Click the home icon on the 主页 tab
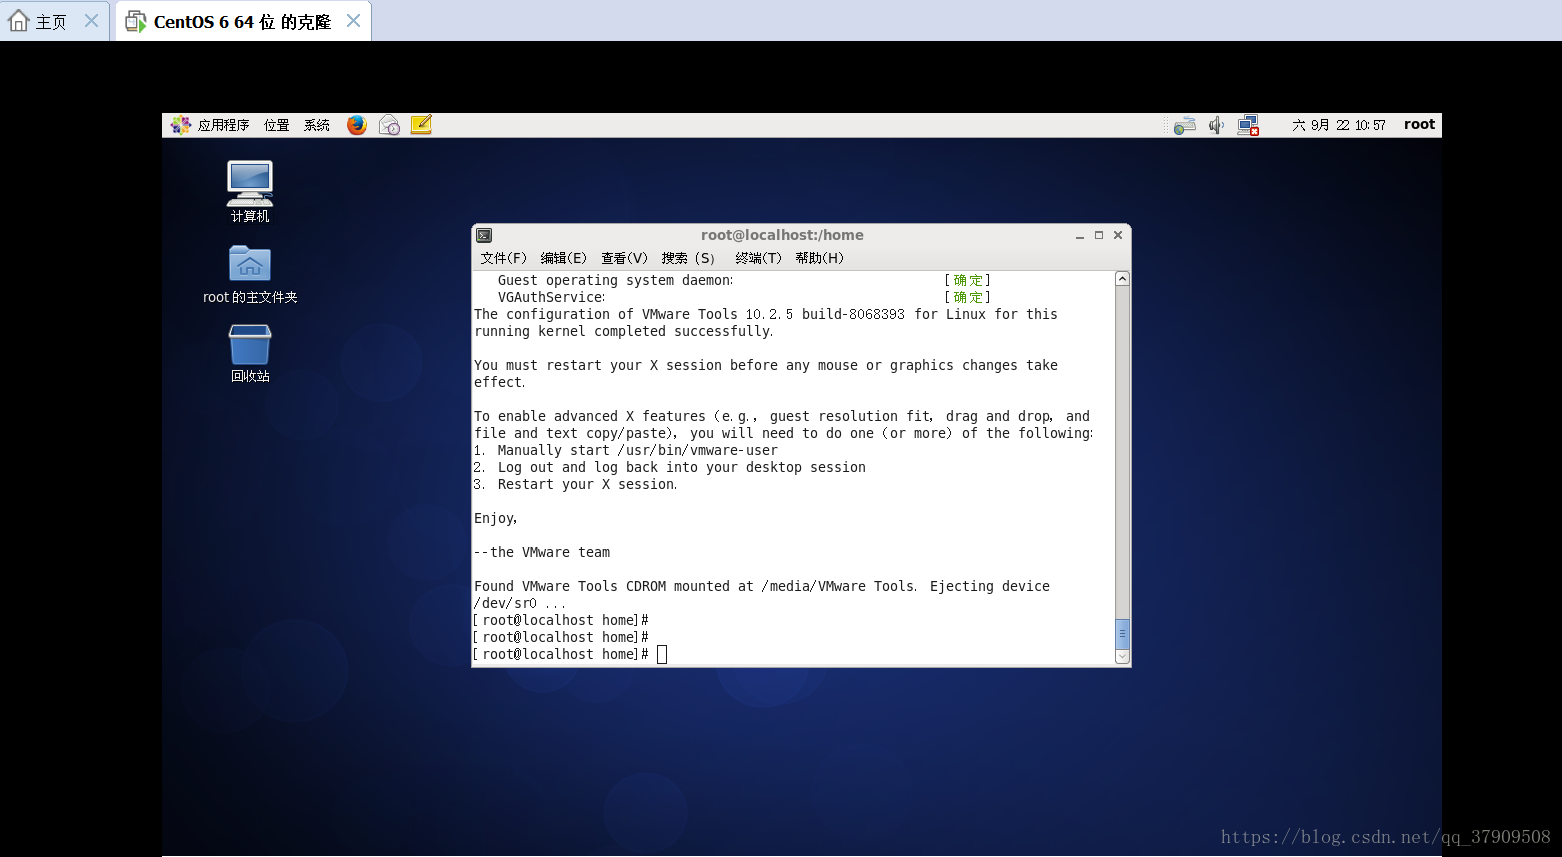Screen dimensions: 1562x857 coord(18,21)
